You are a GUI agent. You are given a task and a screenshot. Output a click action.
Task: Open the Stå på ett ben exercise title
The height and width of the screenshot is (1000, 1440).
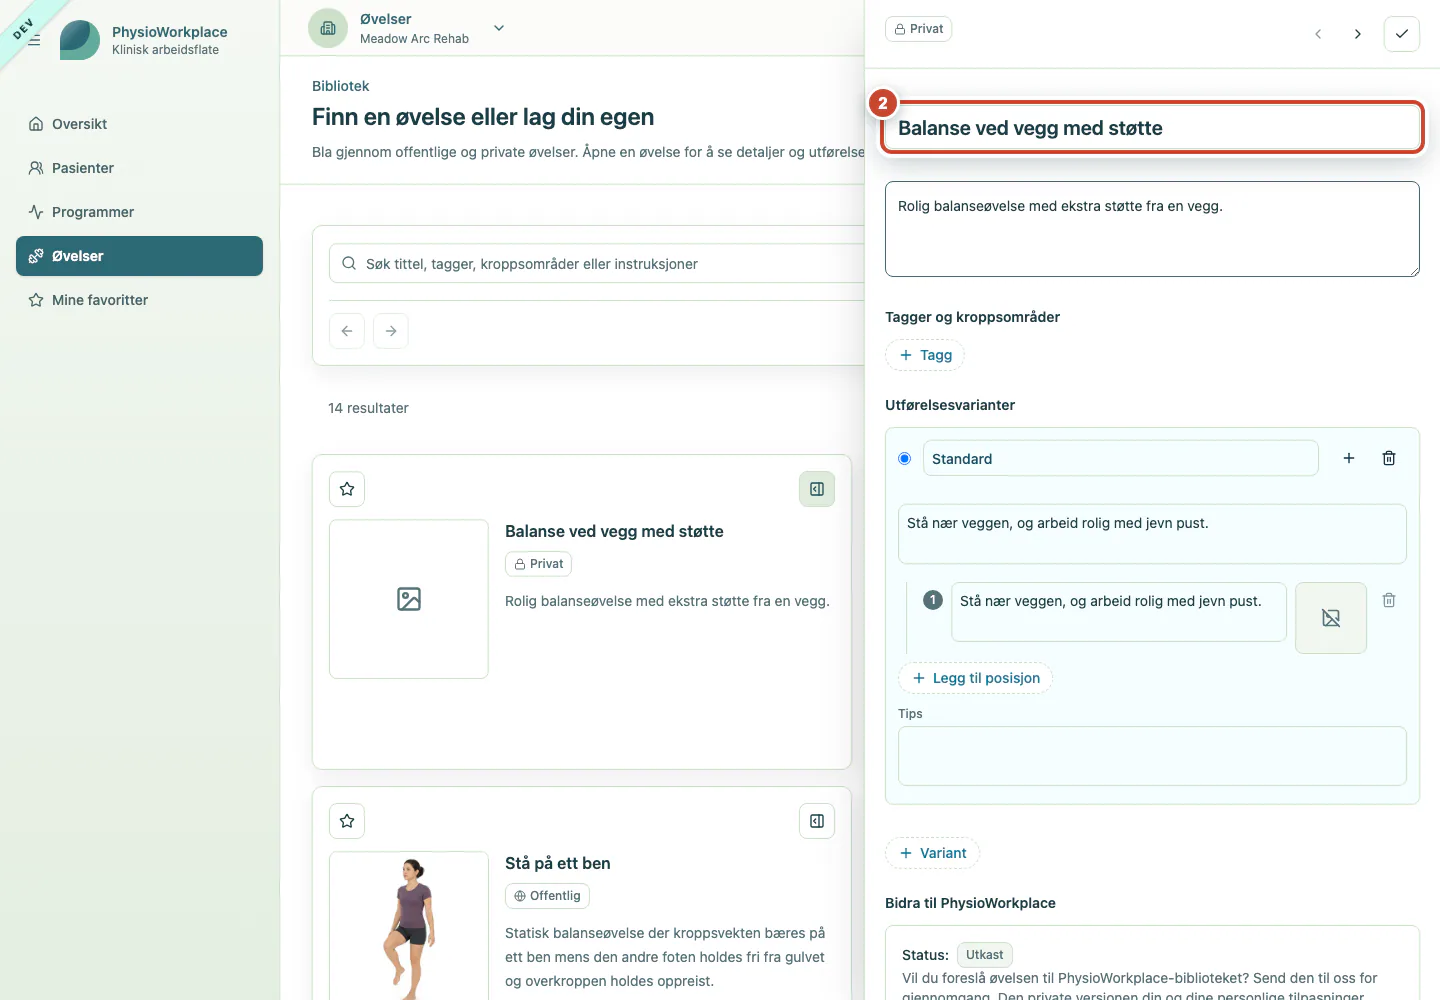coord(558,863)
